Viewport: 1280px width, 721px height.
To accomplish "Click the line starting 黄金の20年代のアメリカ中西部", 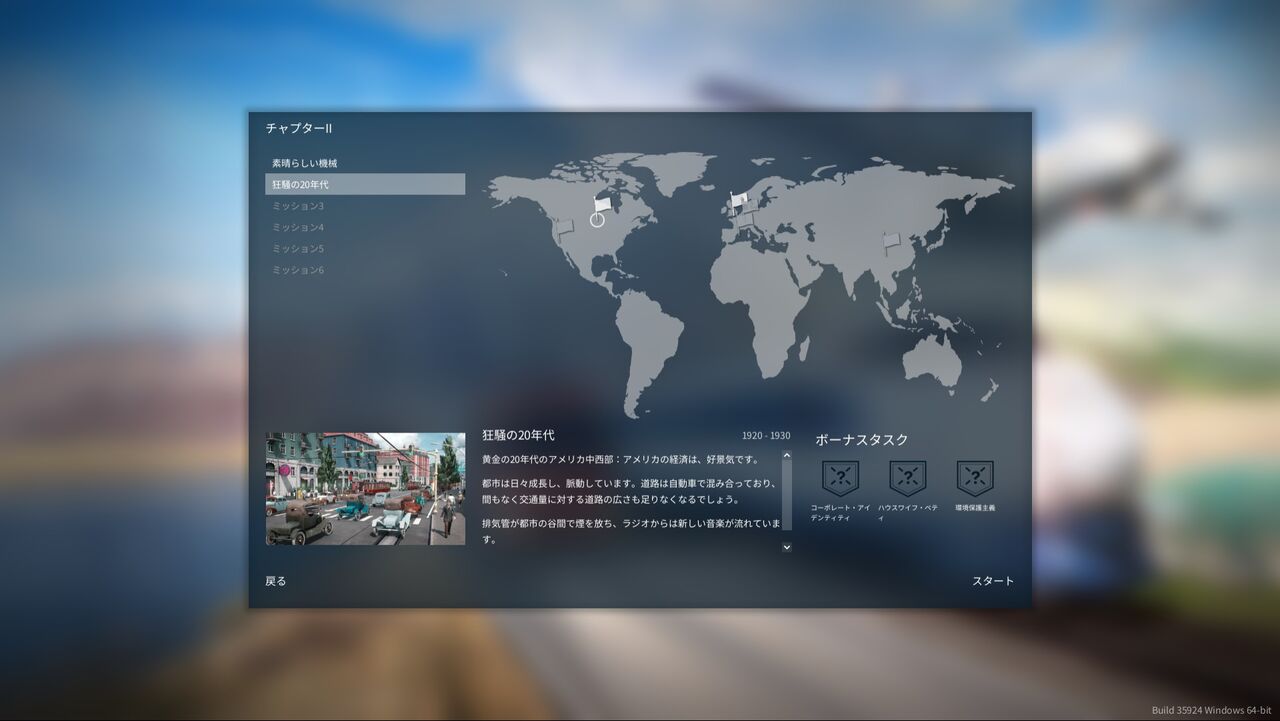I will pos(621,459).
